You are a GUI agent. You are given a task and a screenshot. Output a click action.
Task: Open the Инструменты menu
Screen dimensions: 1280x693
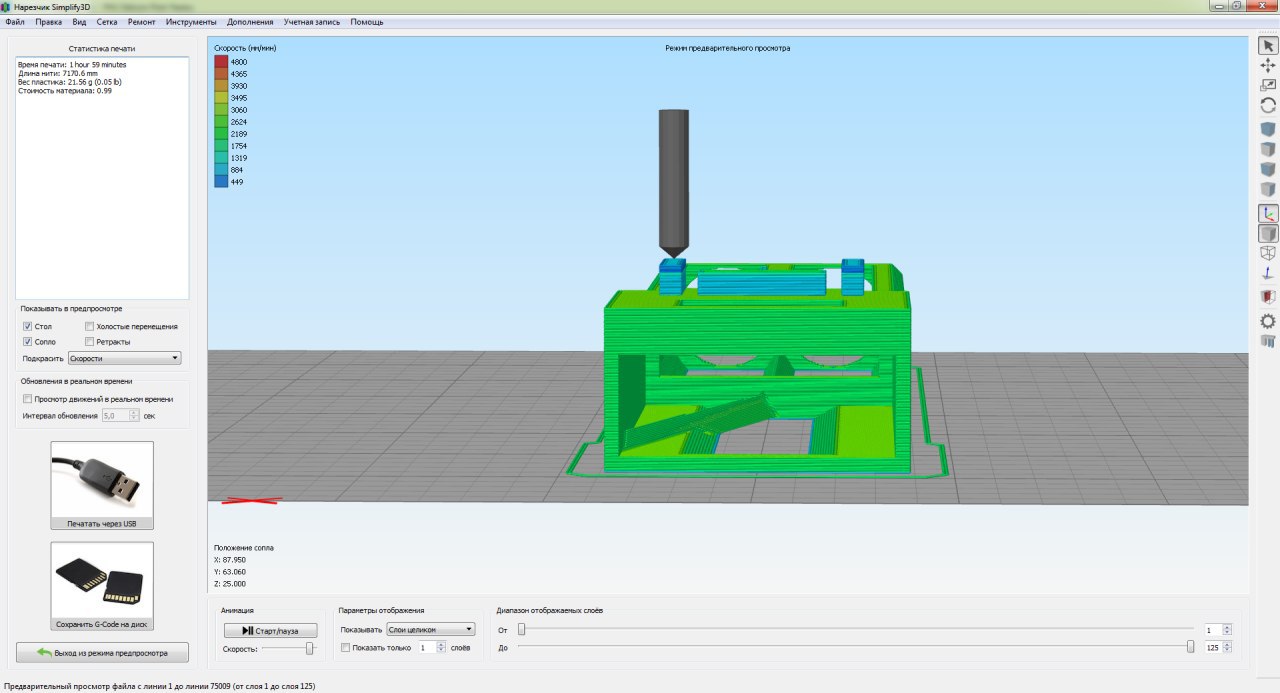(x=191, y=21)
